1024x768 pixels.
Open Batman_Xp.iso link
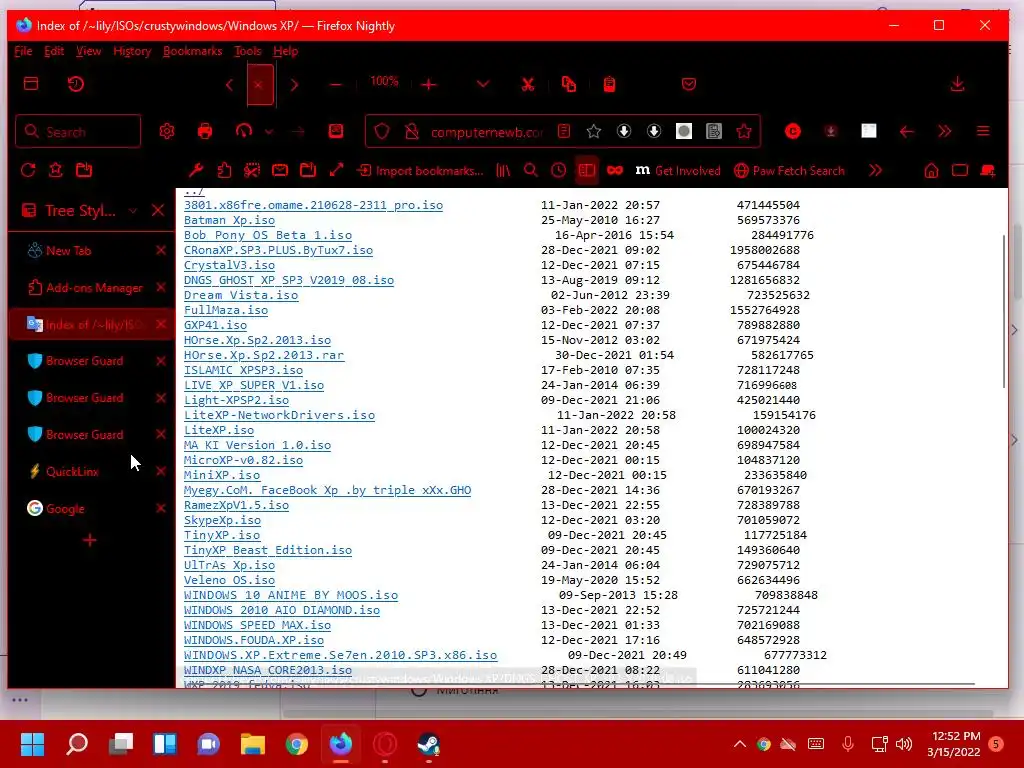[x=229, y=220]
